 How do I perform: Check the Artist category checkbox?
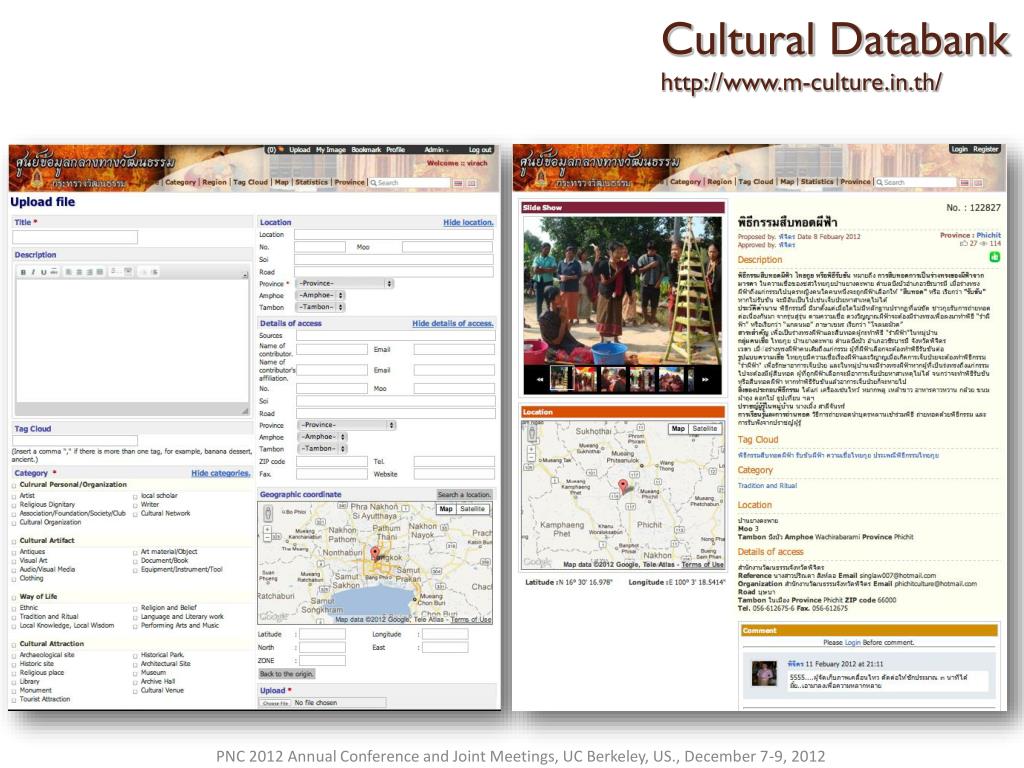pyautogui.click(x=14, y=496)
